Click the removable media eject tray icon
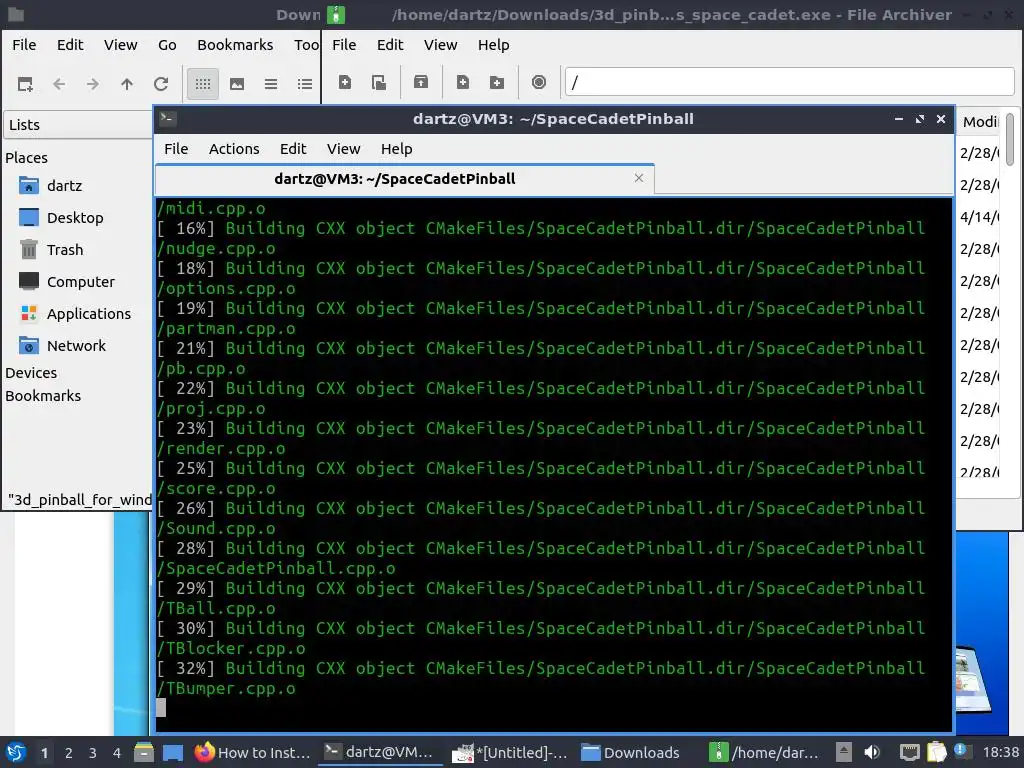Image resolution: width=1024 pixels, height=768 pixels. click(x=844, y=752)
